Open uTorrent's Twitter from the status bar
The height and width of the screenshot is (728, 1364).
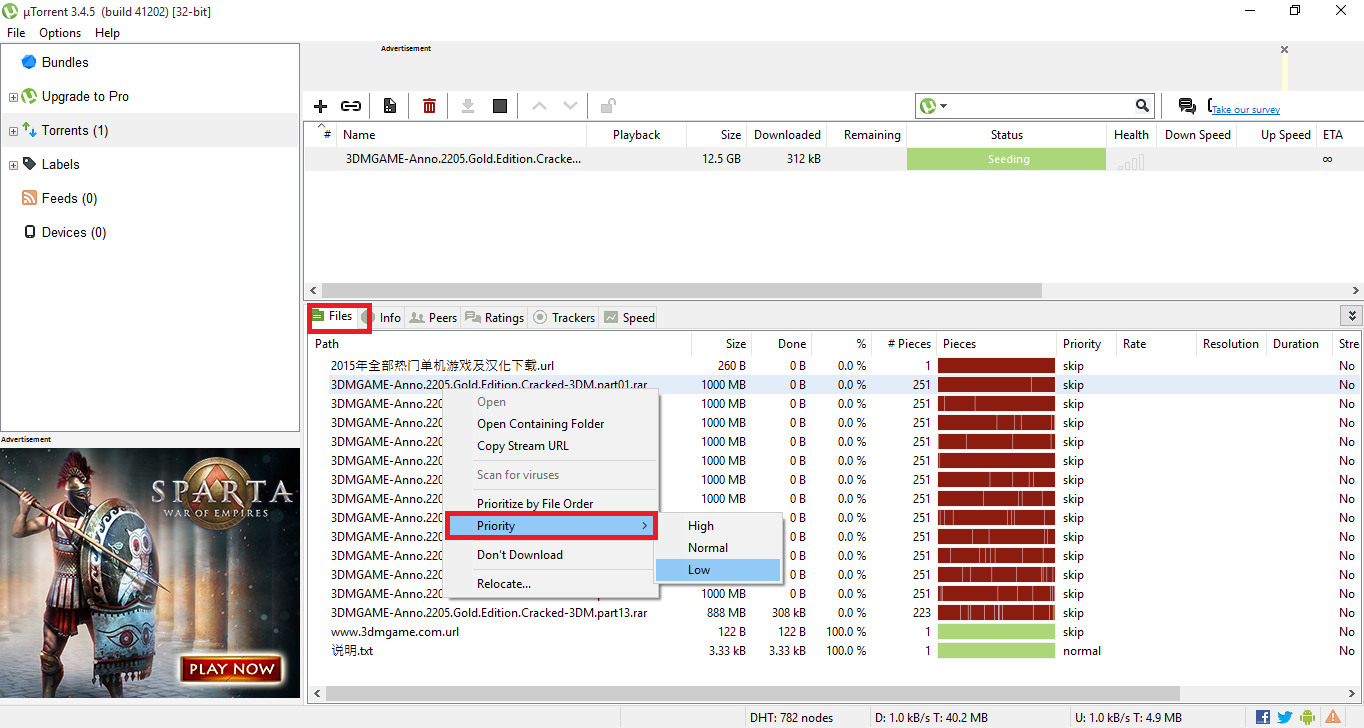click(1284, 717)
